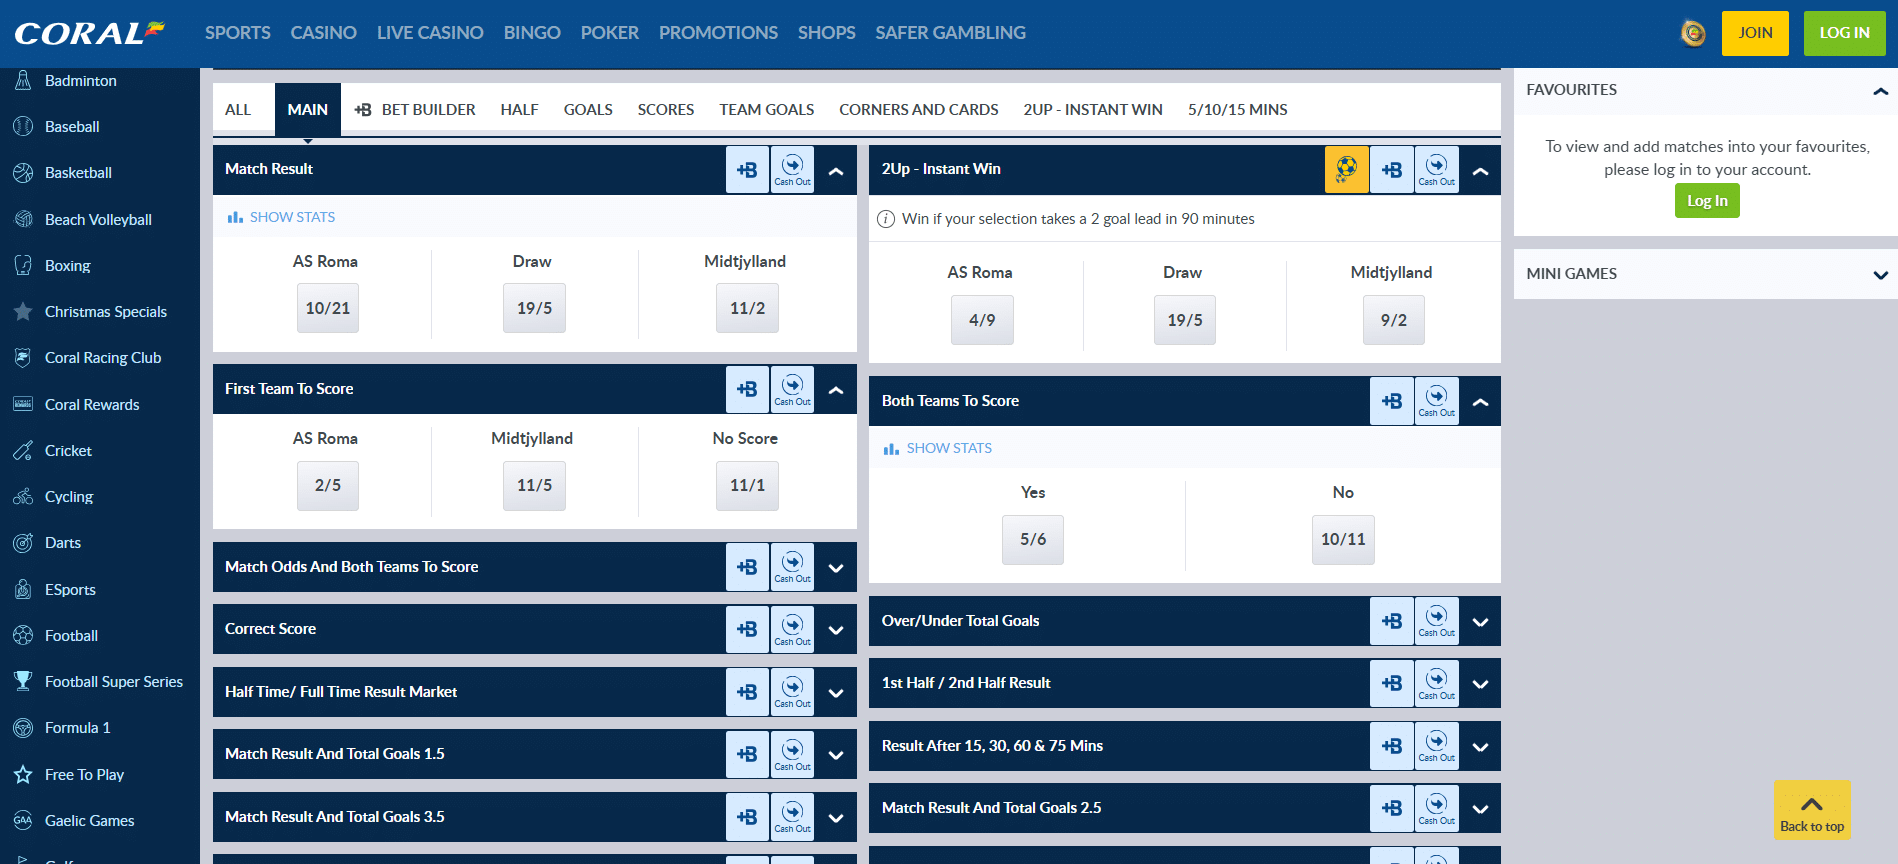1898x864 pixels.
Task: Collapse the Both Teams To Score market
Action: (x=1481, y=402)
